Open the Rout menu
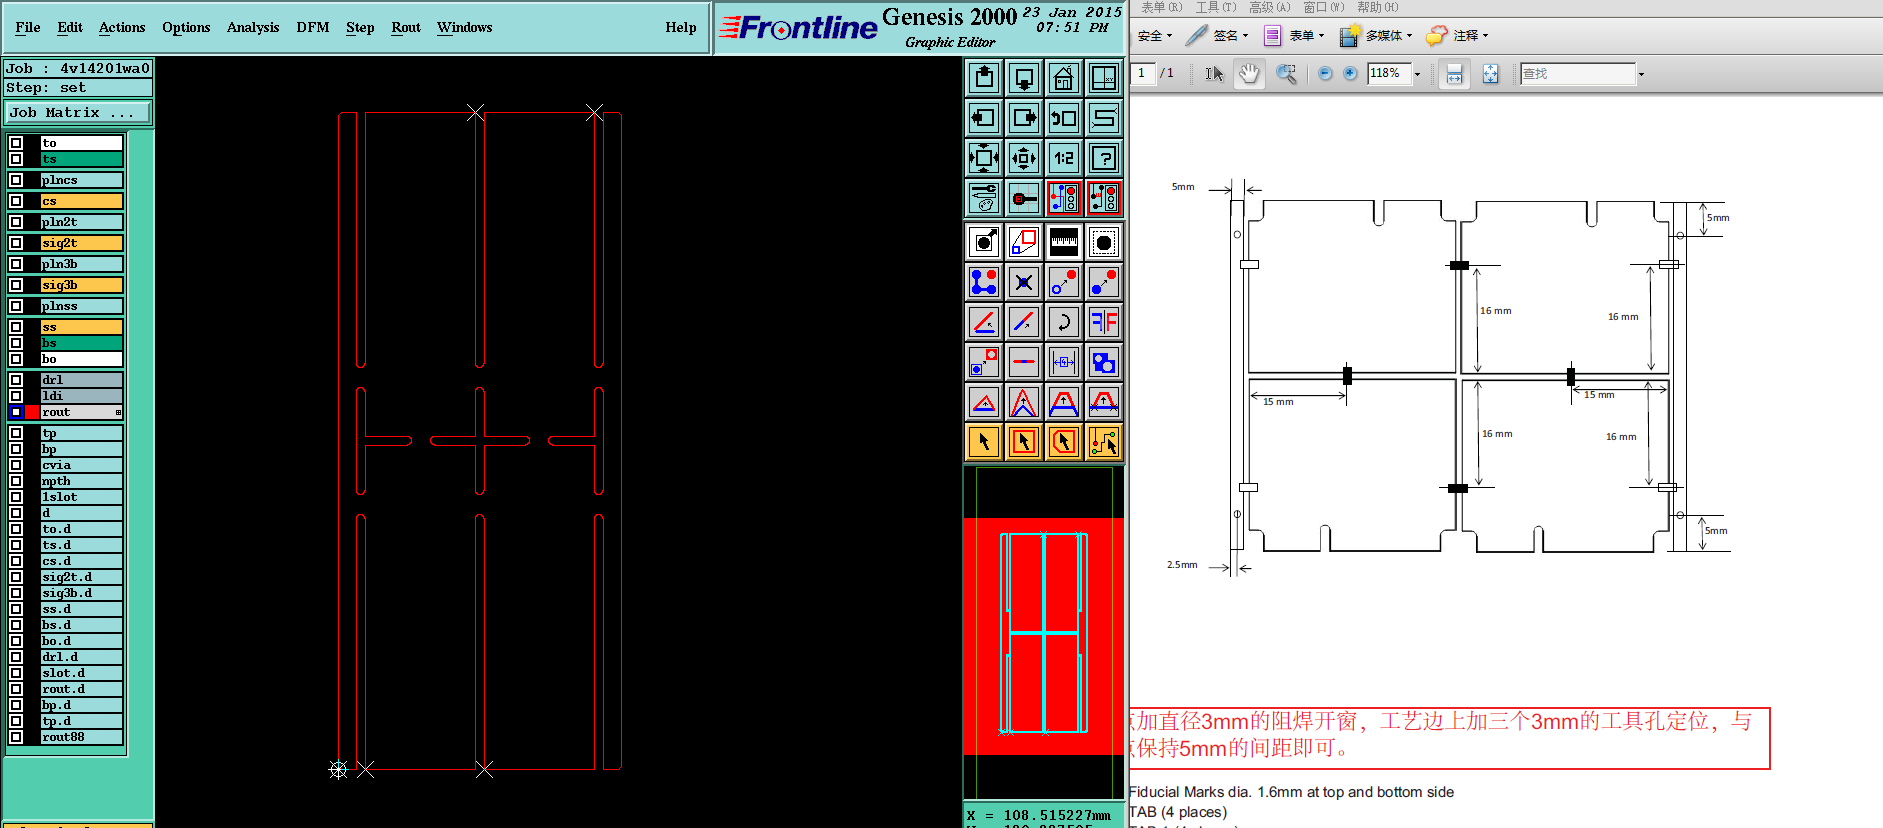Image resolution: width=1883 pixels, height=828 pixels. (406, 28)
